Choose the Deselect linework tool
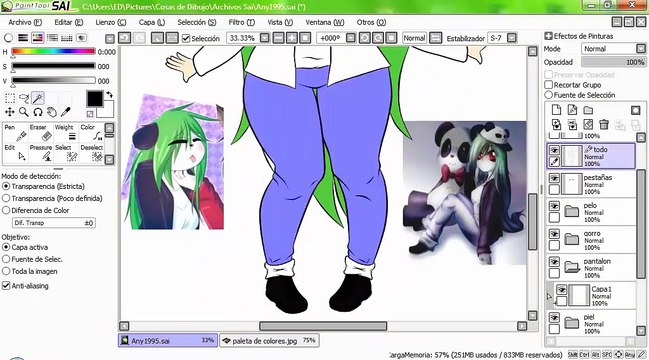The width and height of the screenshot is (649, 360). point(91,153)
